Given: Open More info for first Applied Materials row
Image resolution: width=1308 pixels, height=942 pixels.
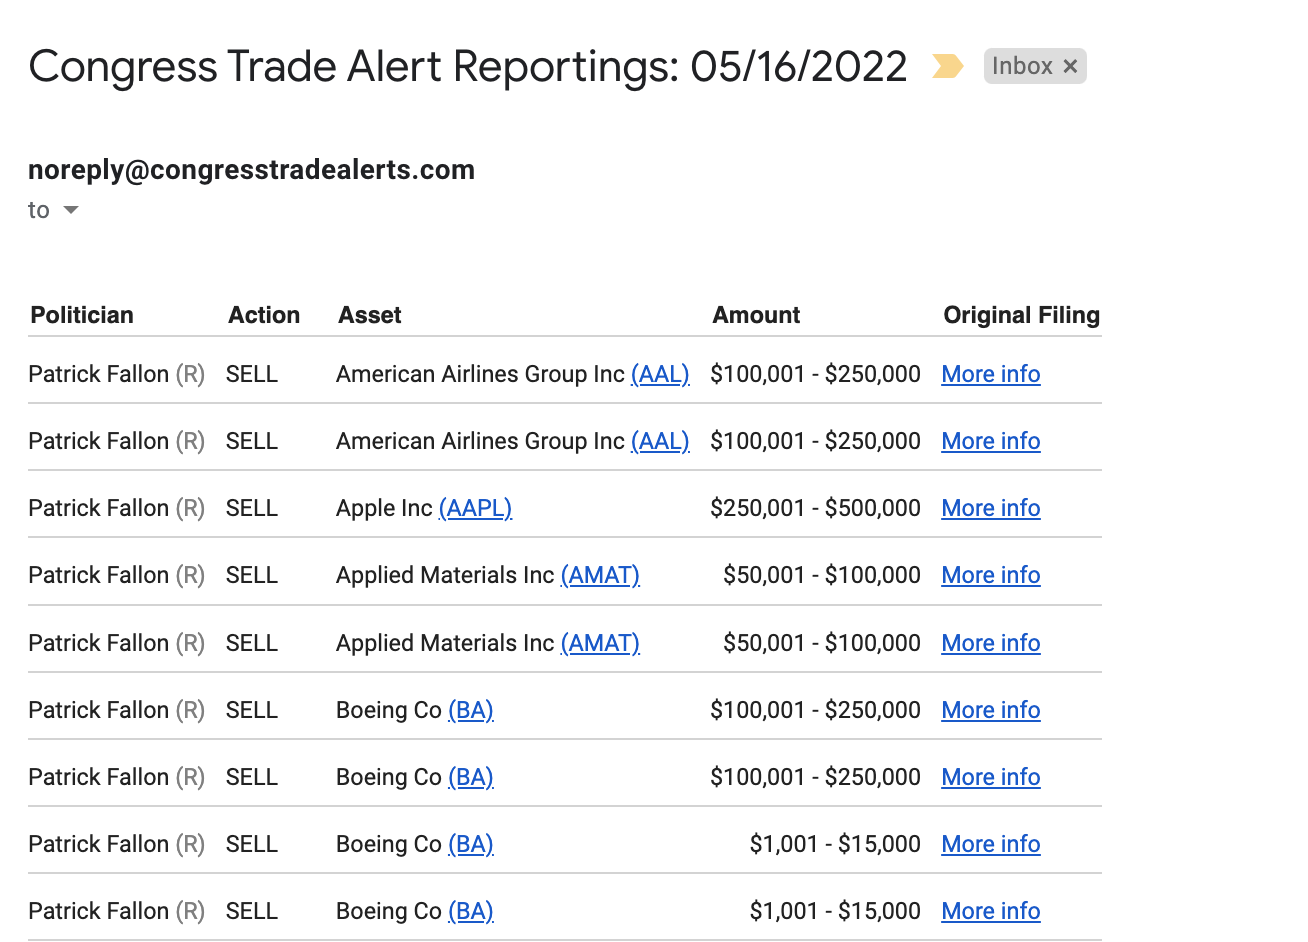Looking at the screenshot, I should tap(991, 575).
